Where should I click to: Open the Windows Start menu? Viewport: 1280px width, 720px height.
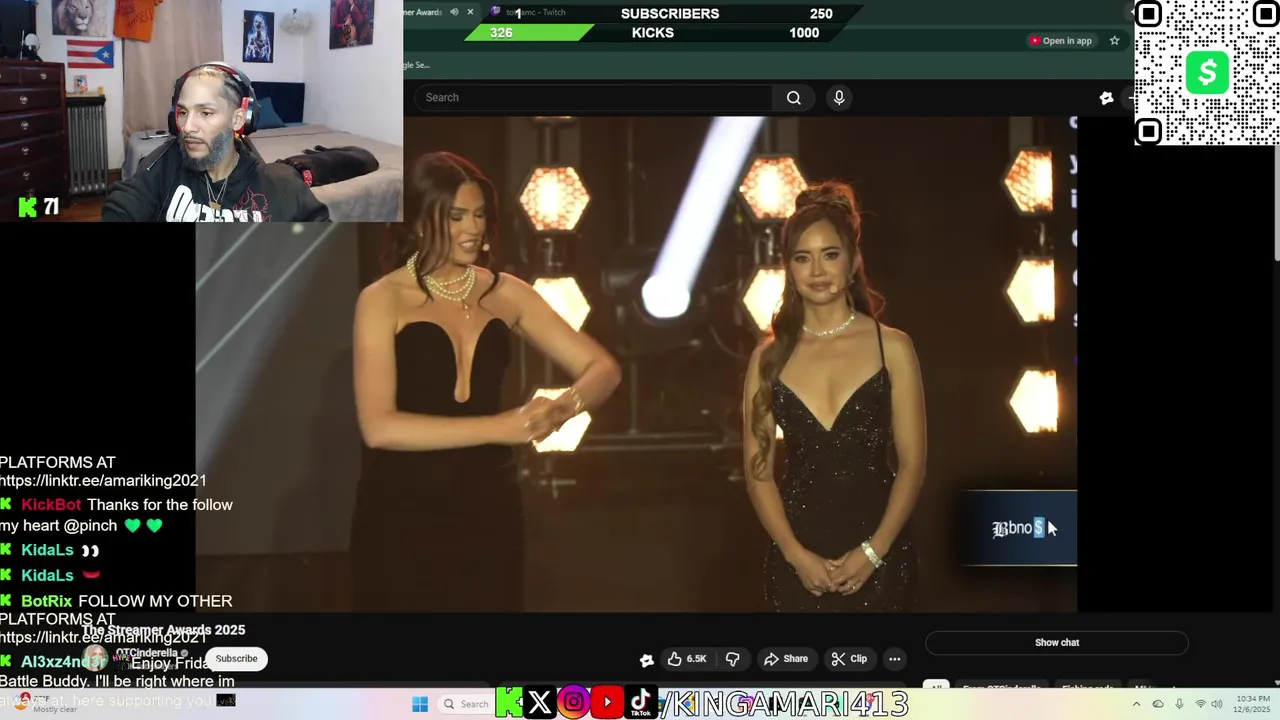pos(420,704)
